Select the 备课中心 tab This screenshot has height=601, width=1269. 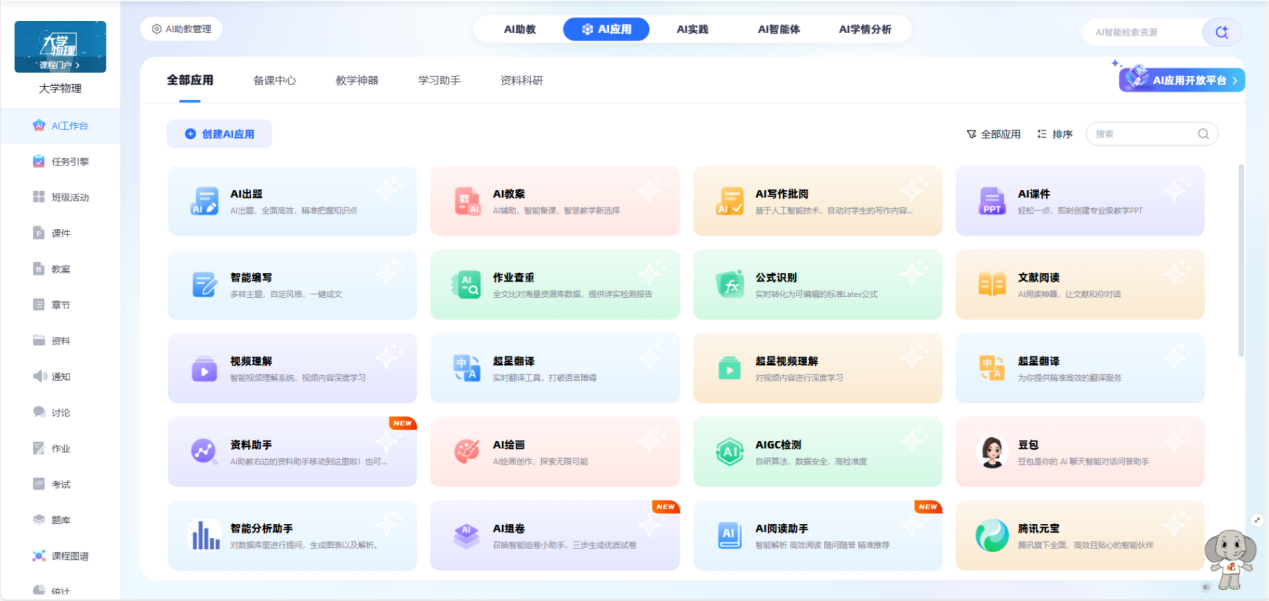(274, 80)
